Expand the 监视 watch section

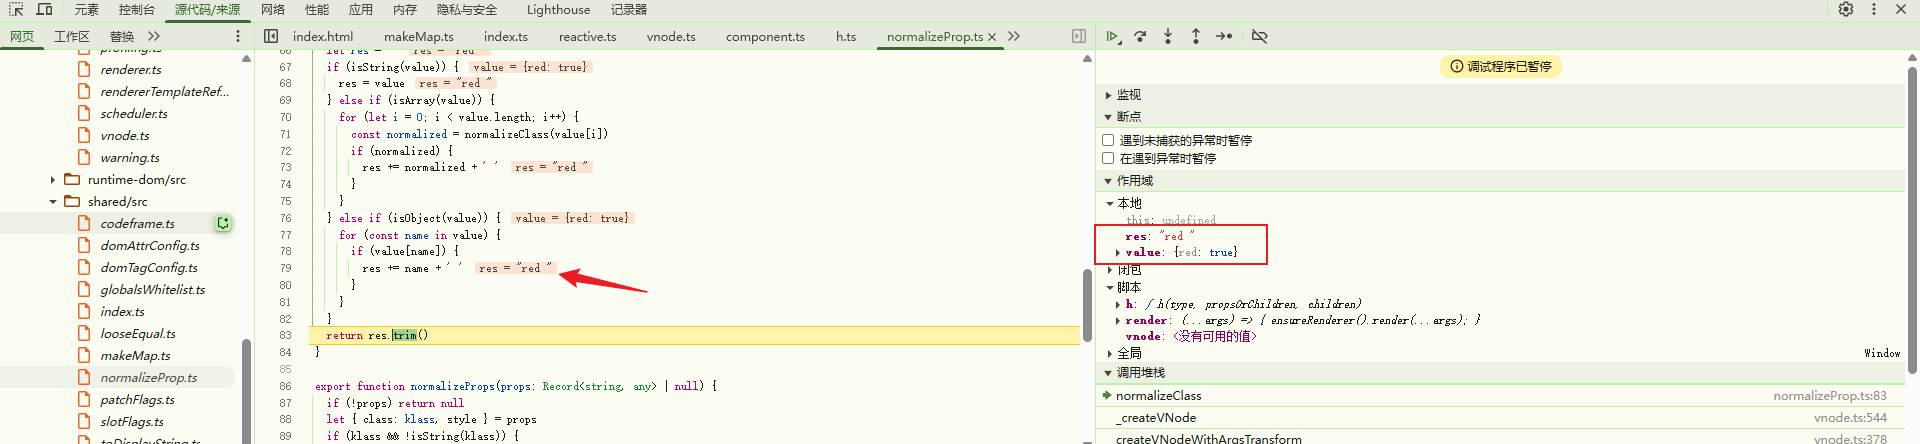[x=1108, y=95]
